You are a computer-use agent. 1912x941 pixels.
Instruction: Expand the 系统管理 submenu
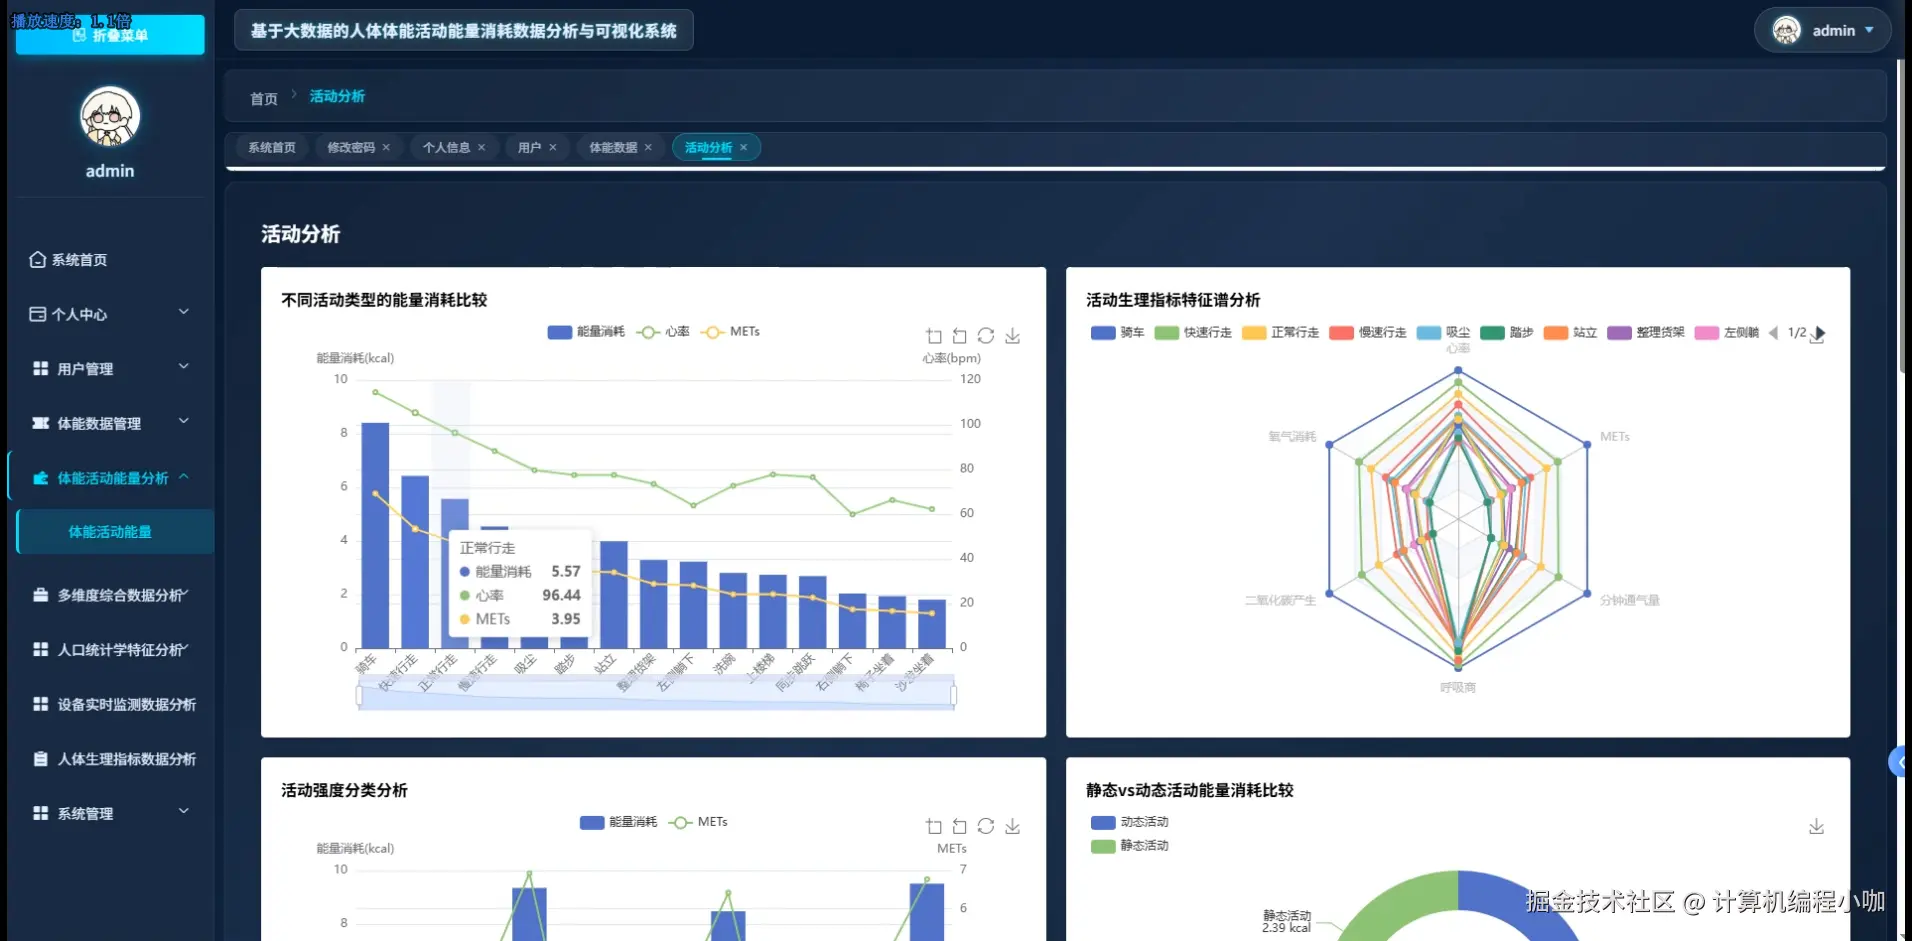(184, 811)
